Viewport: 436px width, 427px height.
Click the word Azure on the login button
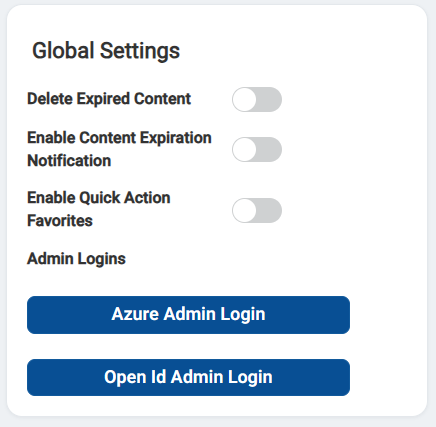point(135,314)
